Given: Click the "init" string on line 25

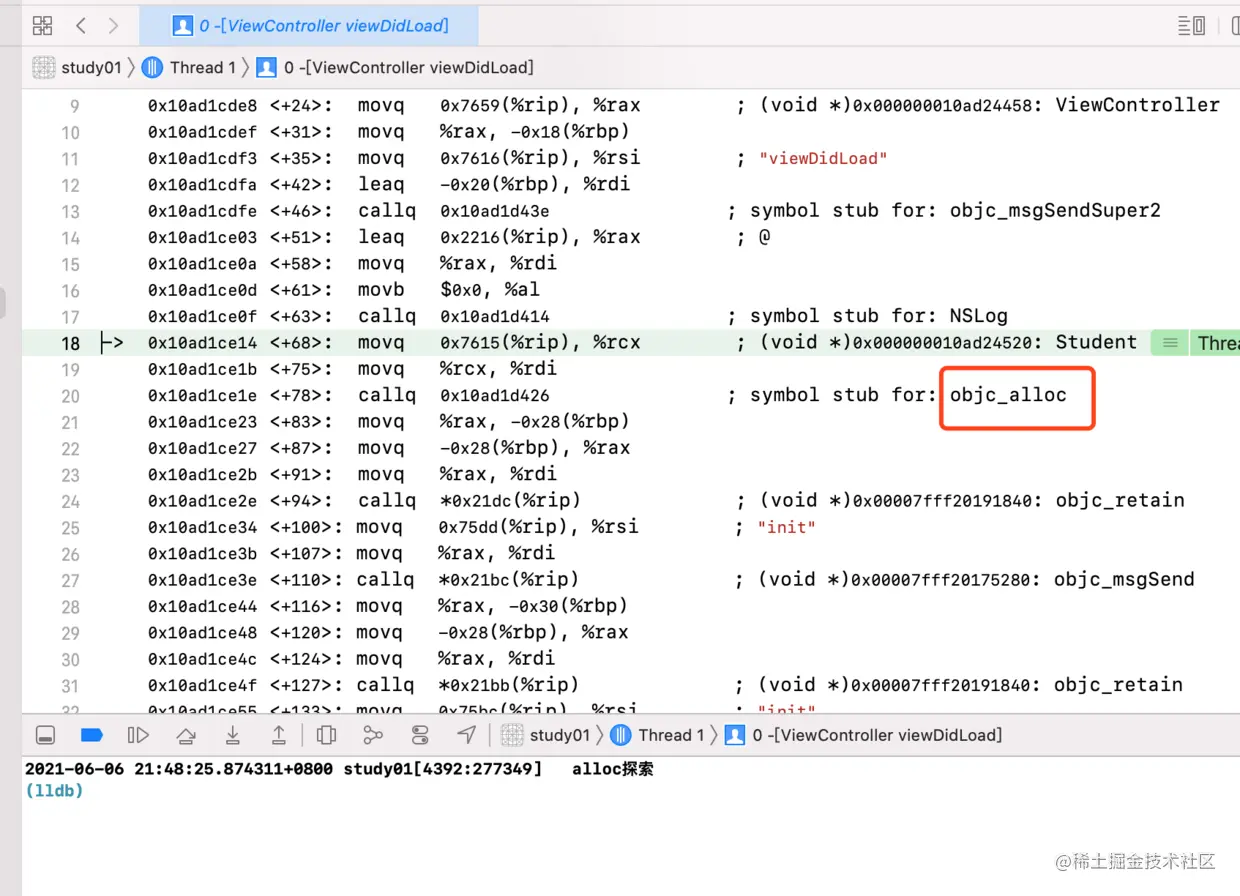Looking at the screenshot, I should pos(787,527).
